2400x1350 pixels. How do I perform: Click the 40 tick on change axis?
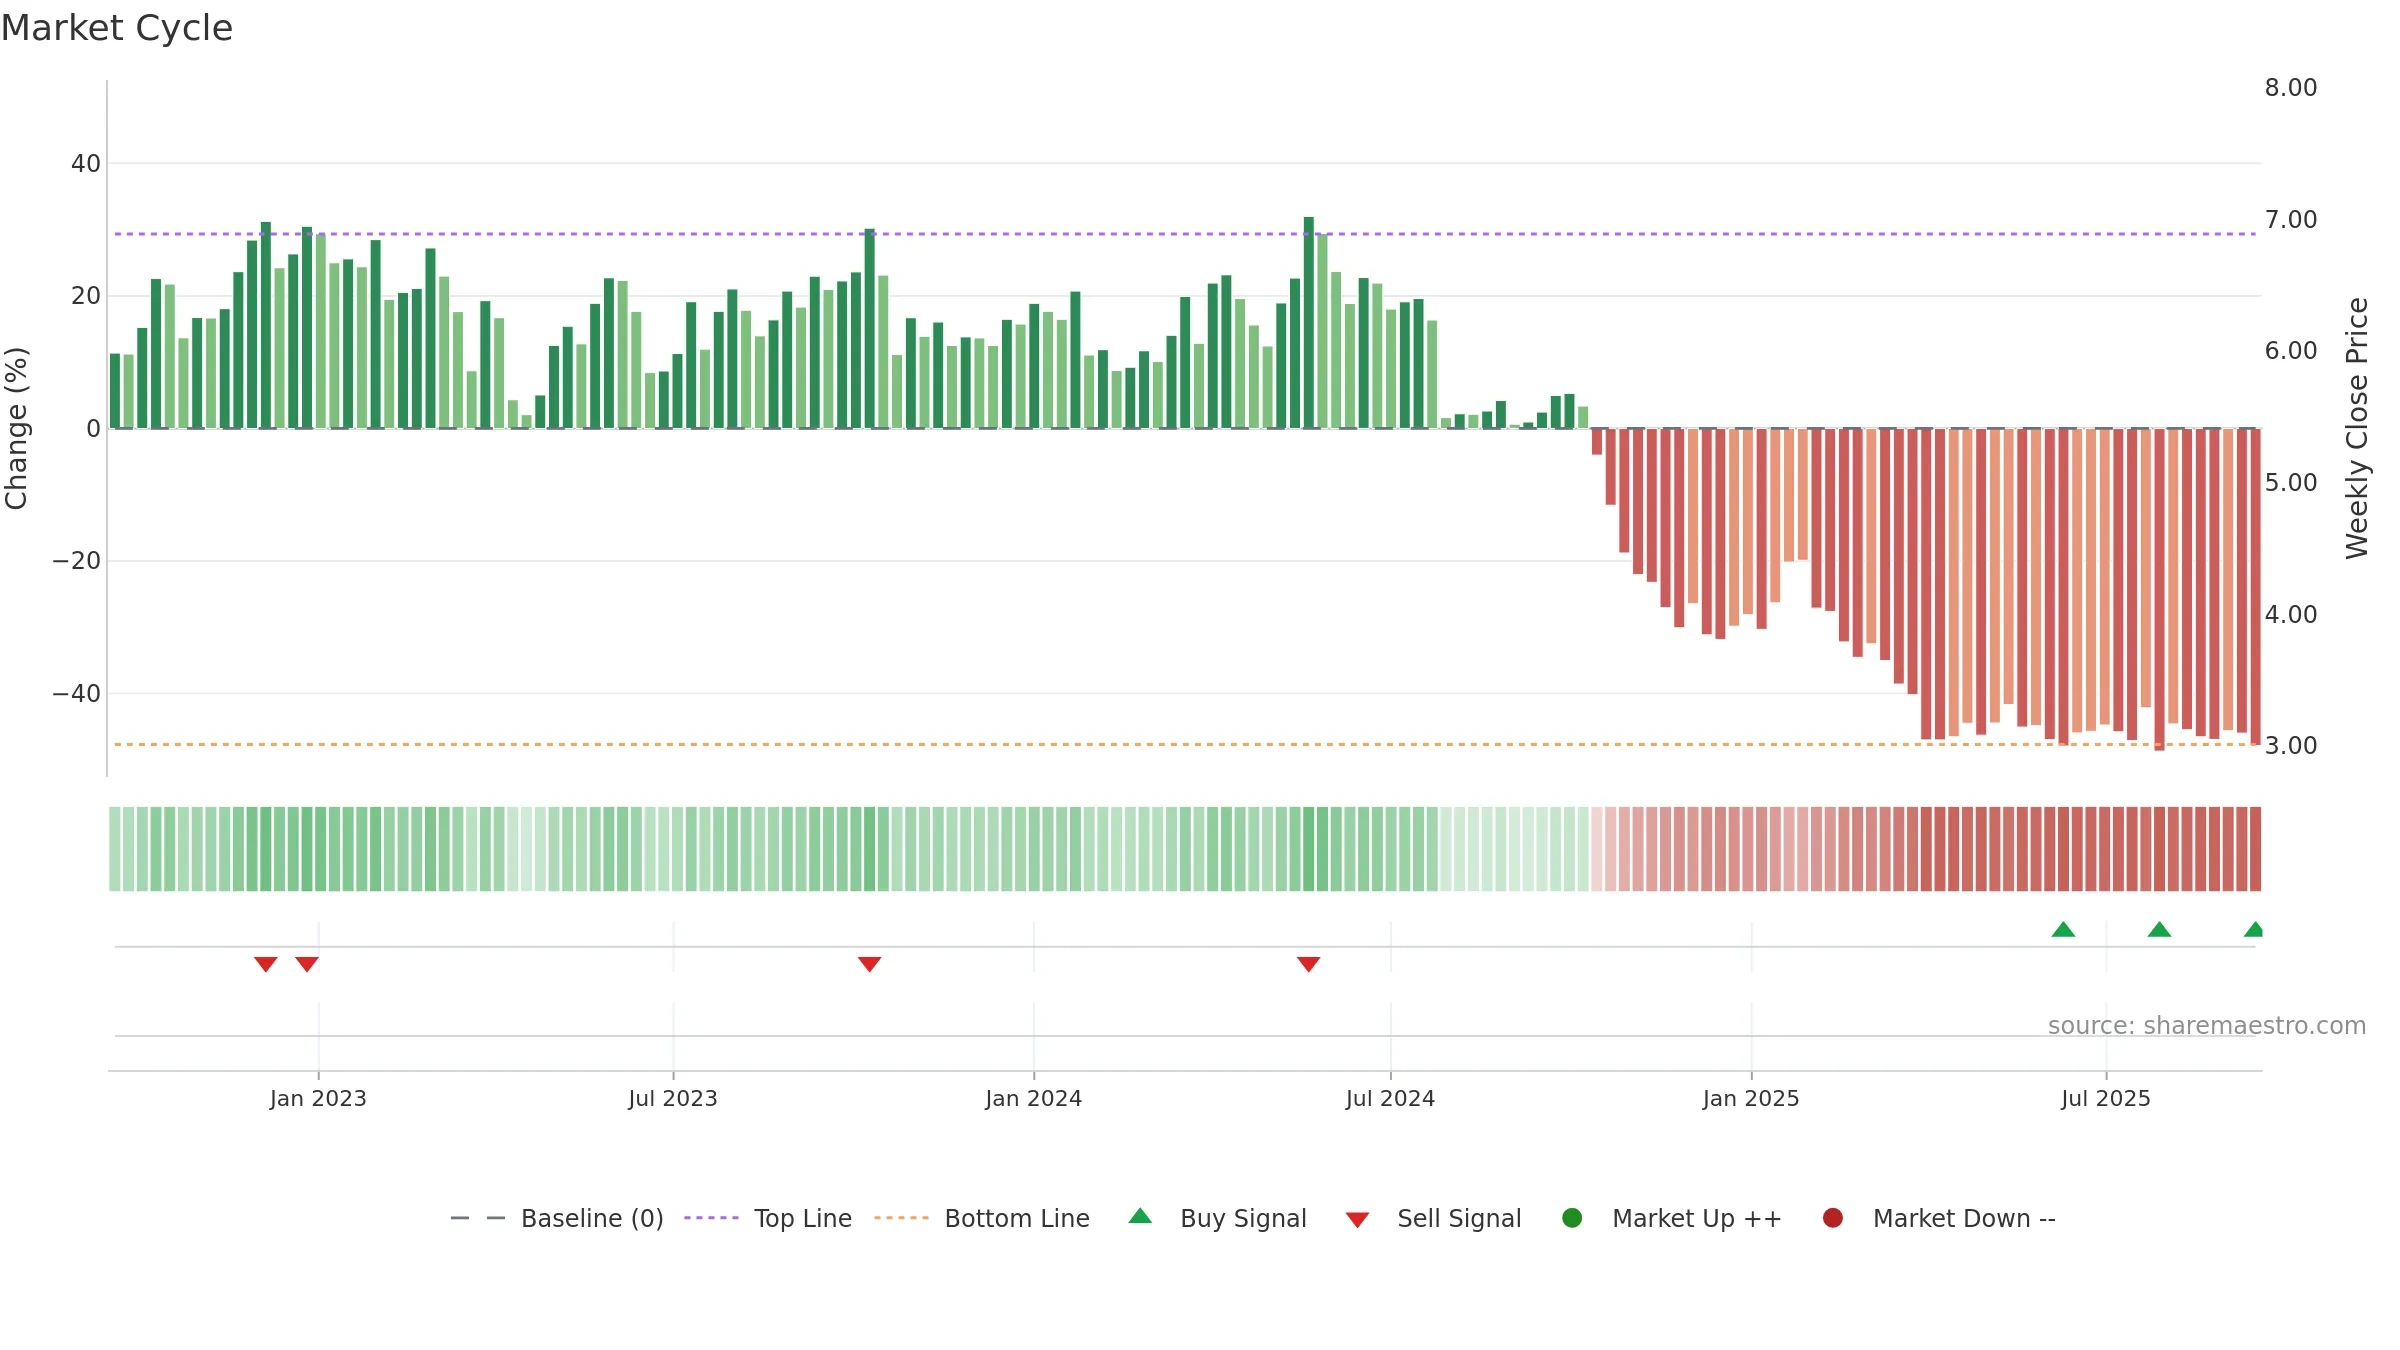click(x=86, y=163)
